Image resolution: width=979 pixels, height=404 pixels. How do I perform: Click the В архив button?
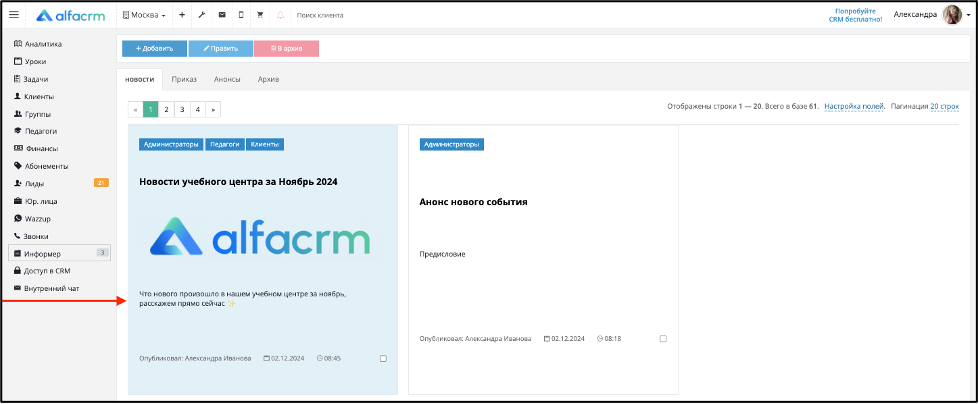tap(286, 49)
